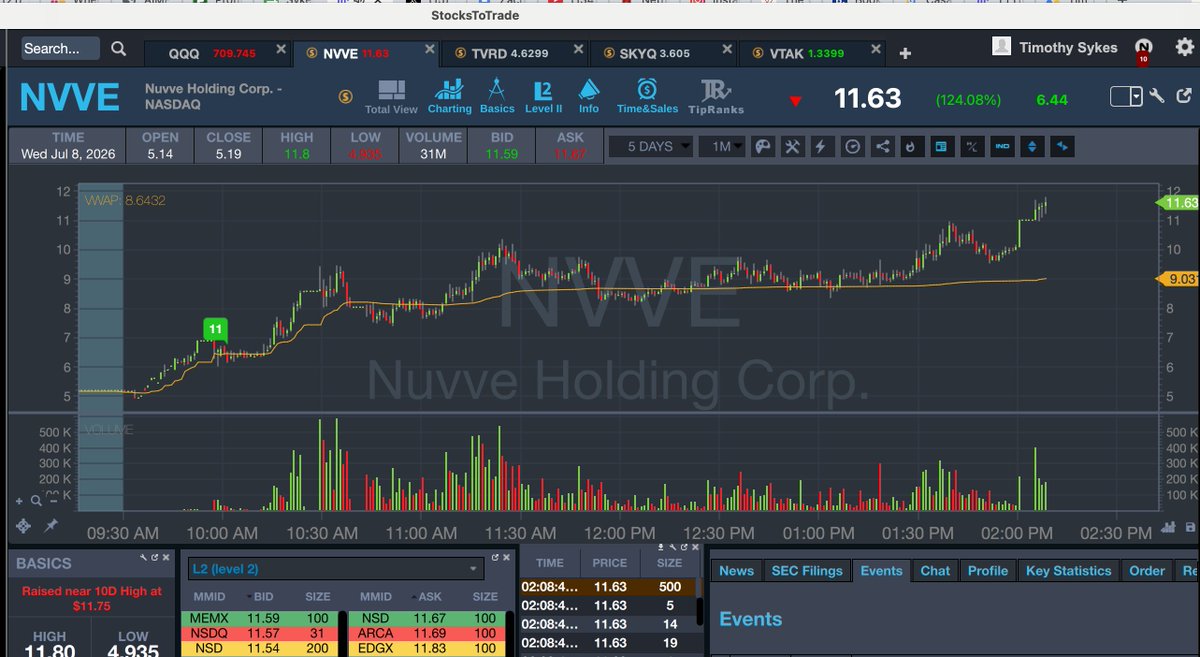Open the Level II window

point(543,97)
